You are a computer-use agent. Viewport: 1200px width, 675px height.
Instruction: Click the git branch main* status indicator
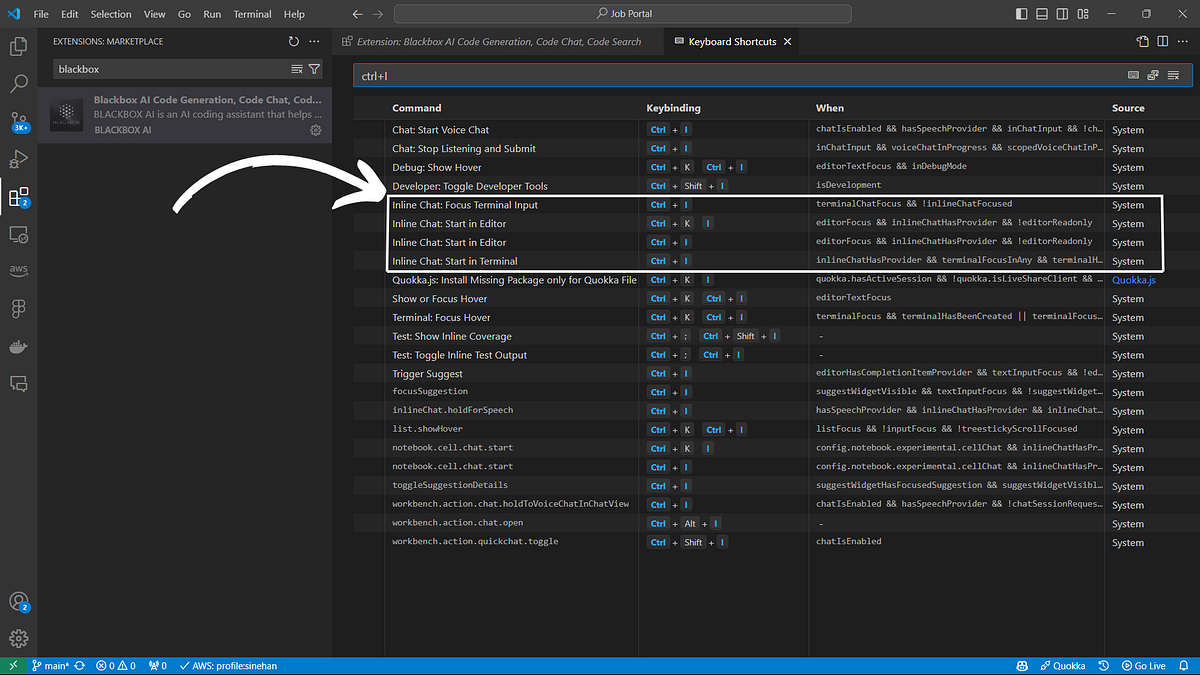[52, 665]
